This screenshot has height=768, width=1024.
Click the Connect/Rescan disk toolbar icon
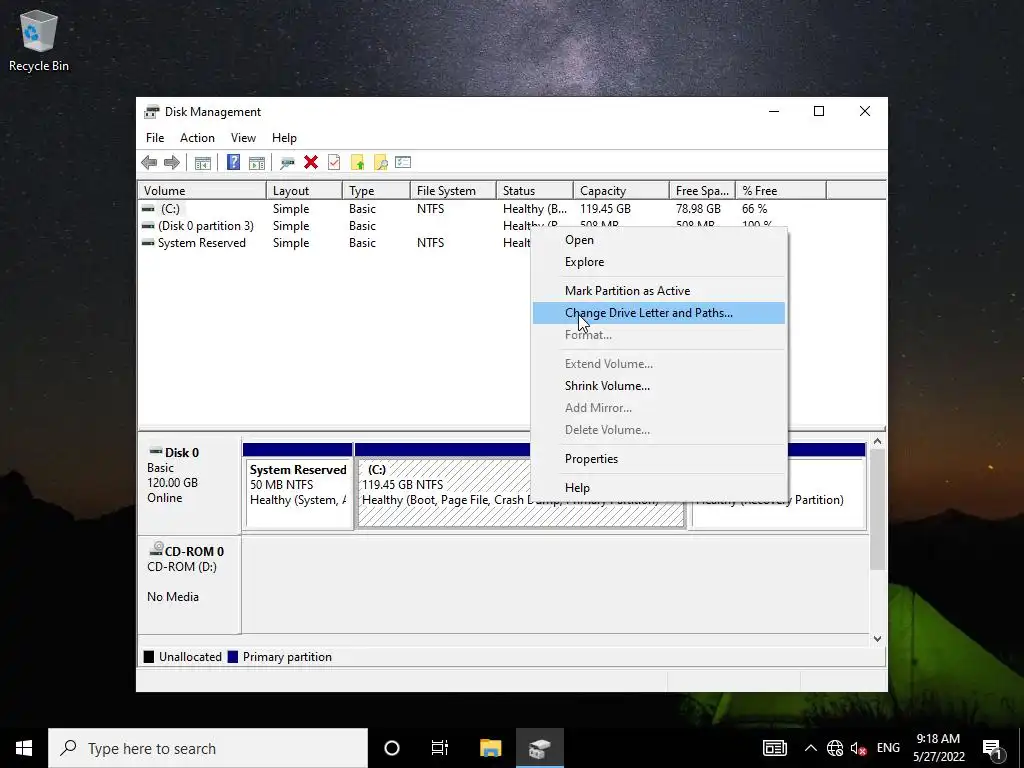pyautogui.click(x=287, y=163)
